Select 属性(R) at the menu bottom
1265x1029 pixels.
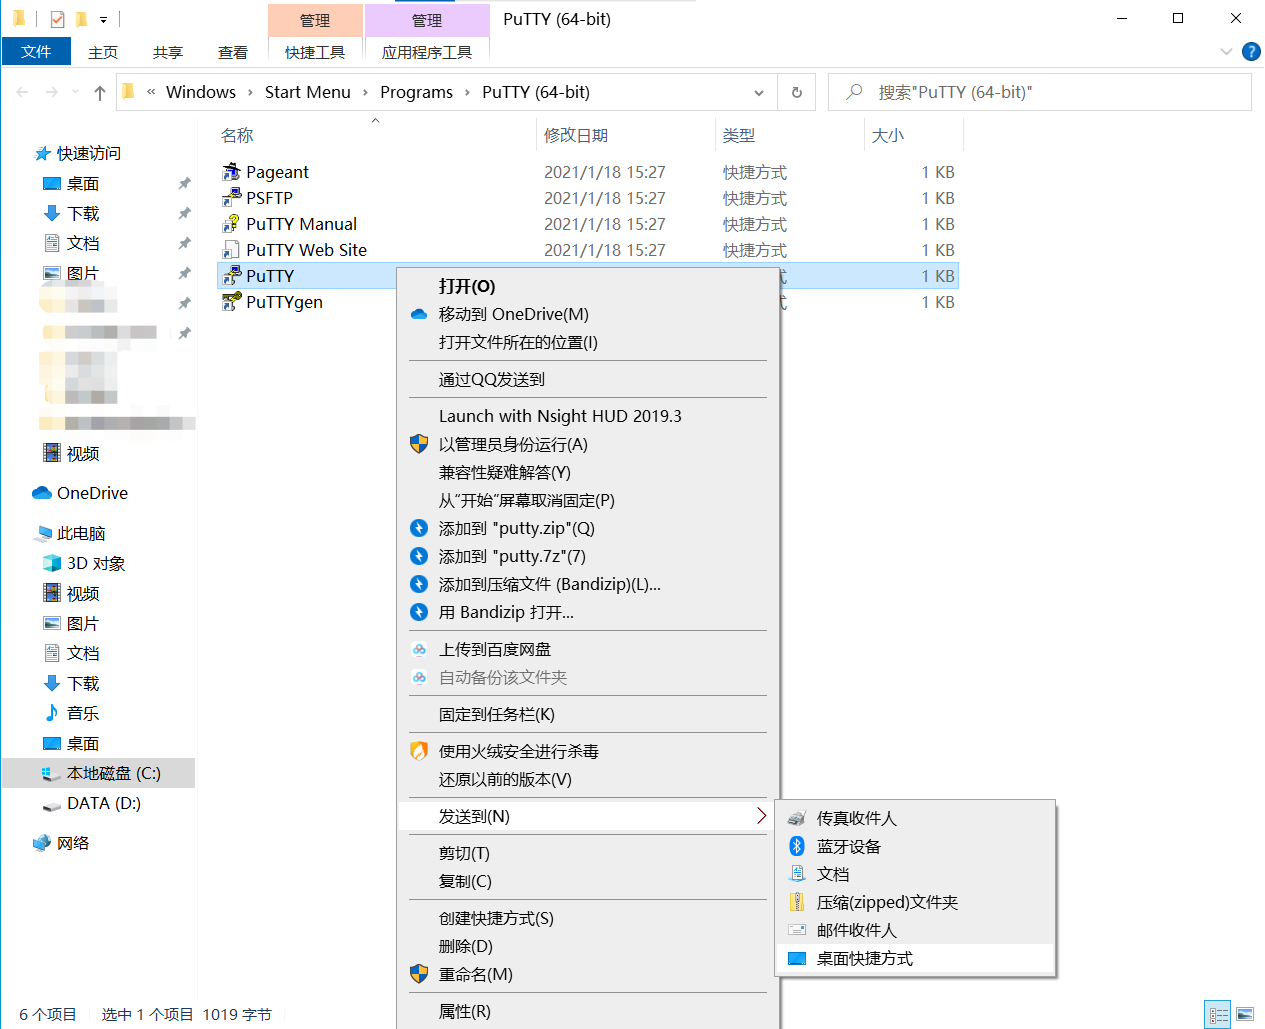[465, 1011]
